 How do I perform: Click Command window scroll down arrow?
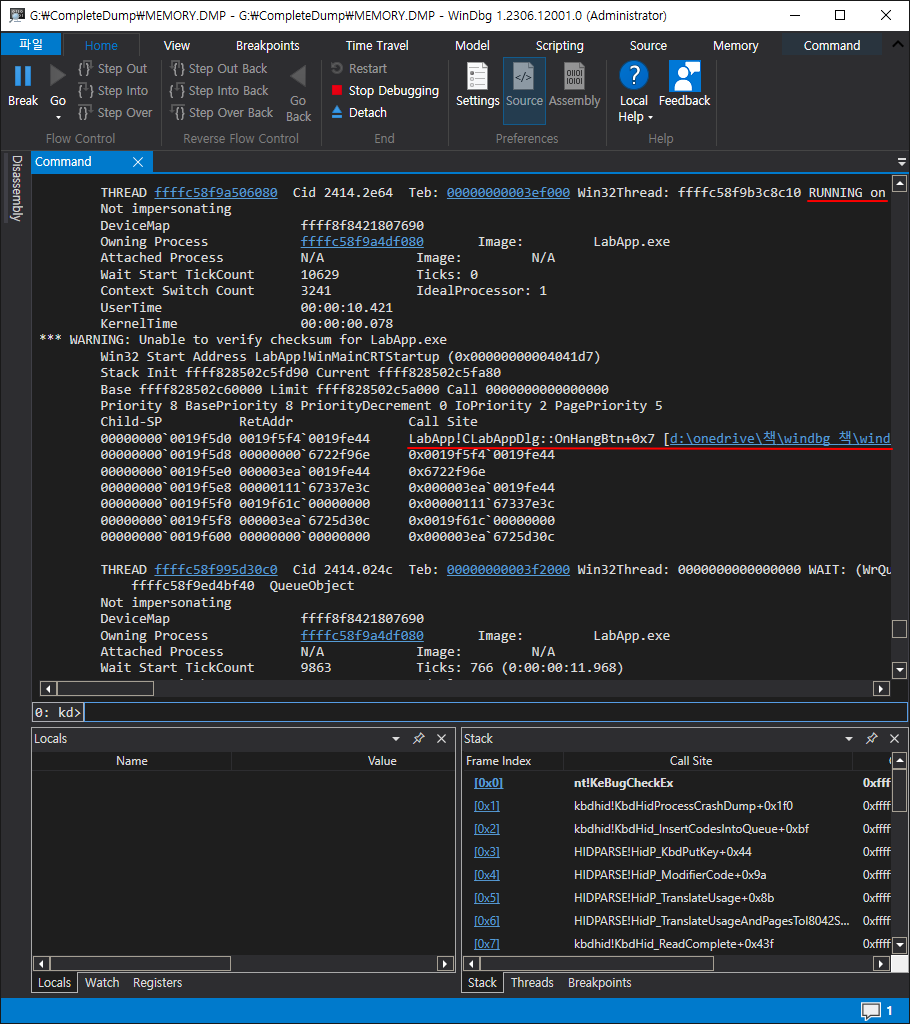900,669
